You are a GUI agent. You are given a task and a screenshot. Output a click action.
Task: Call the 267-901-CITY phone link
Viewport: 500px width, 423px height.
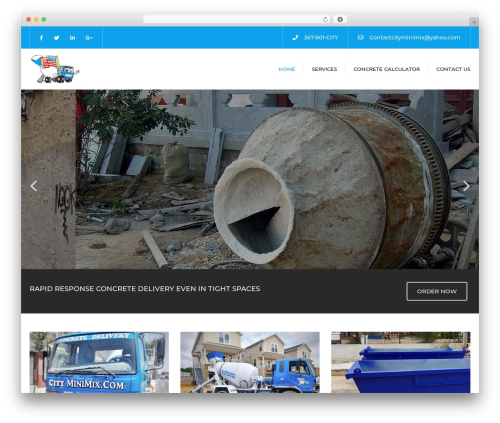(321, 38)
